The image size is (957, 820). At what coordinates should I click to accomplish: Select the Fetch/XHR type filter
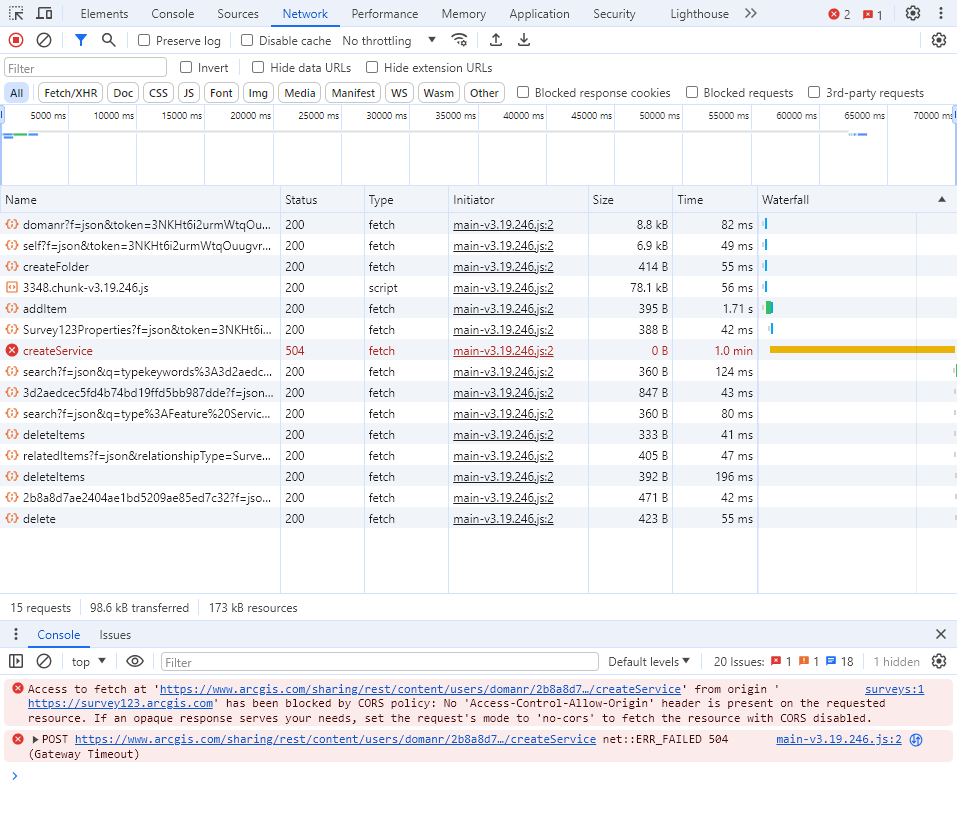(x=70, y=93)
